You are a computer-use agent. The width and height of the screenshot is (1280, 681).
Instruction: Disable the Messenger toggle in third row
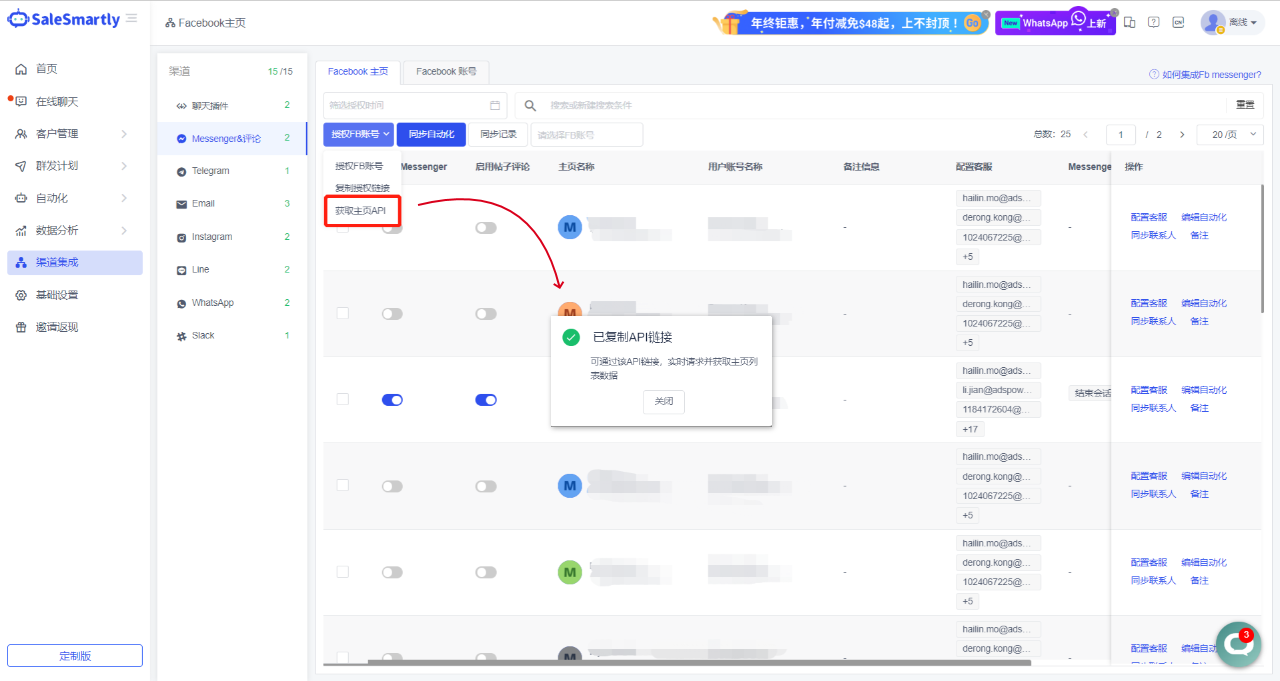pos(392,400)
